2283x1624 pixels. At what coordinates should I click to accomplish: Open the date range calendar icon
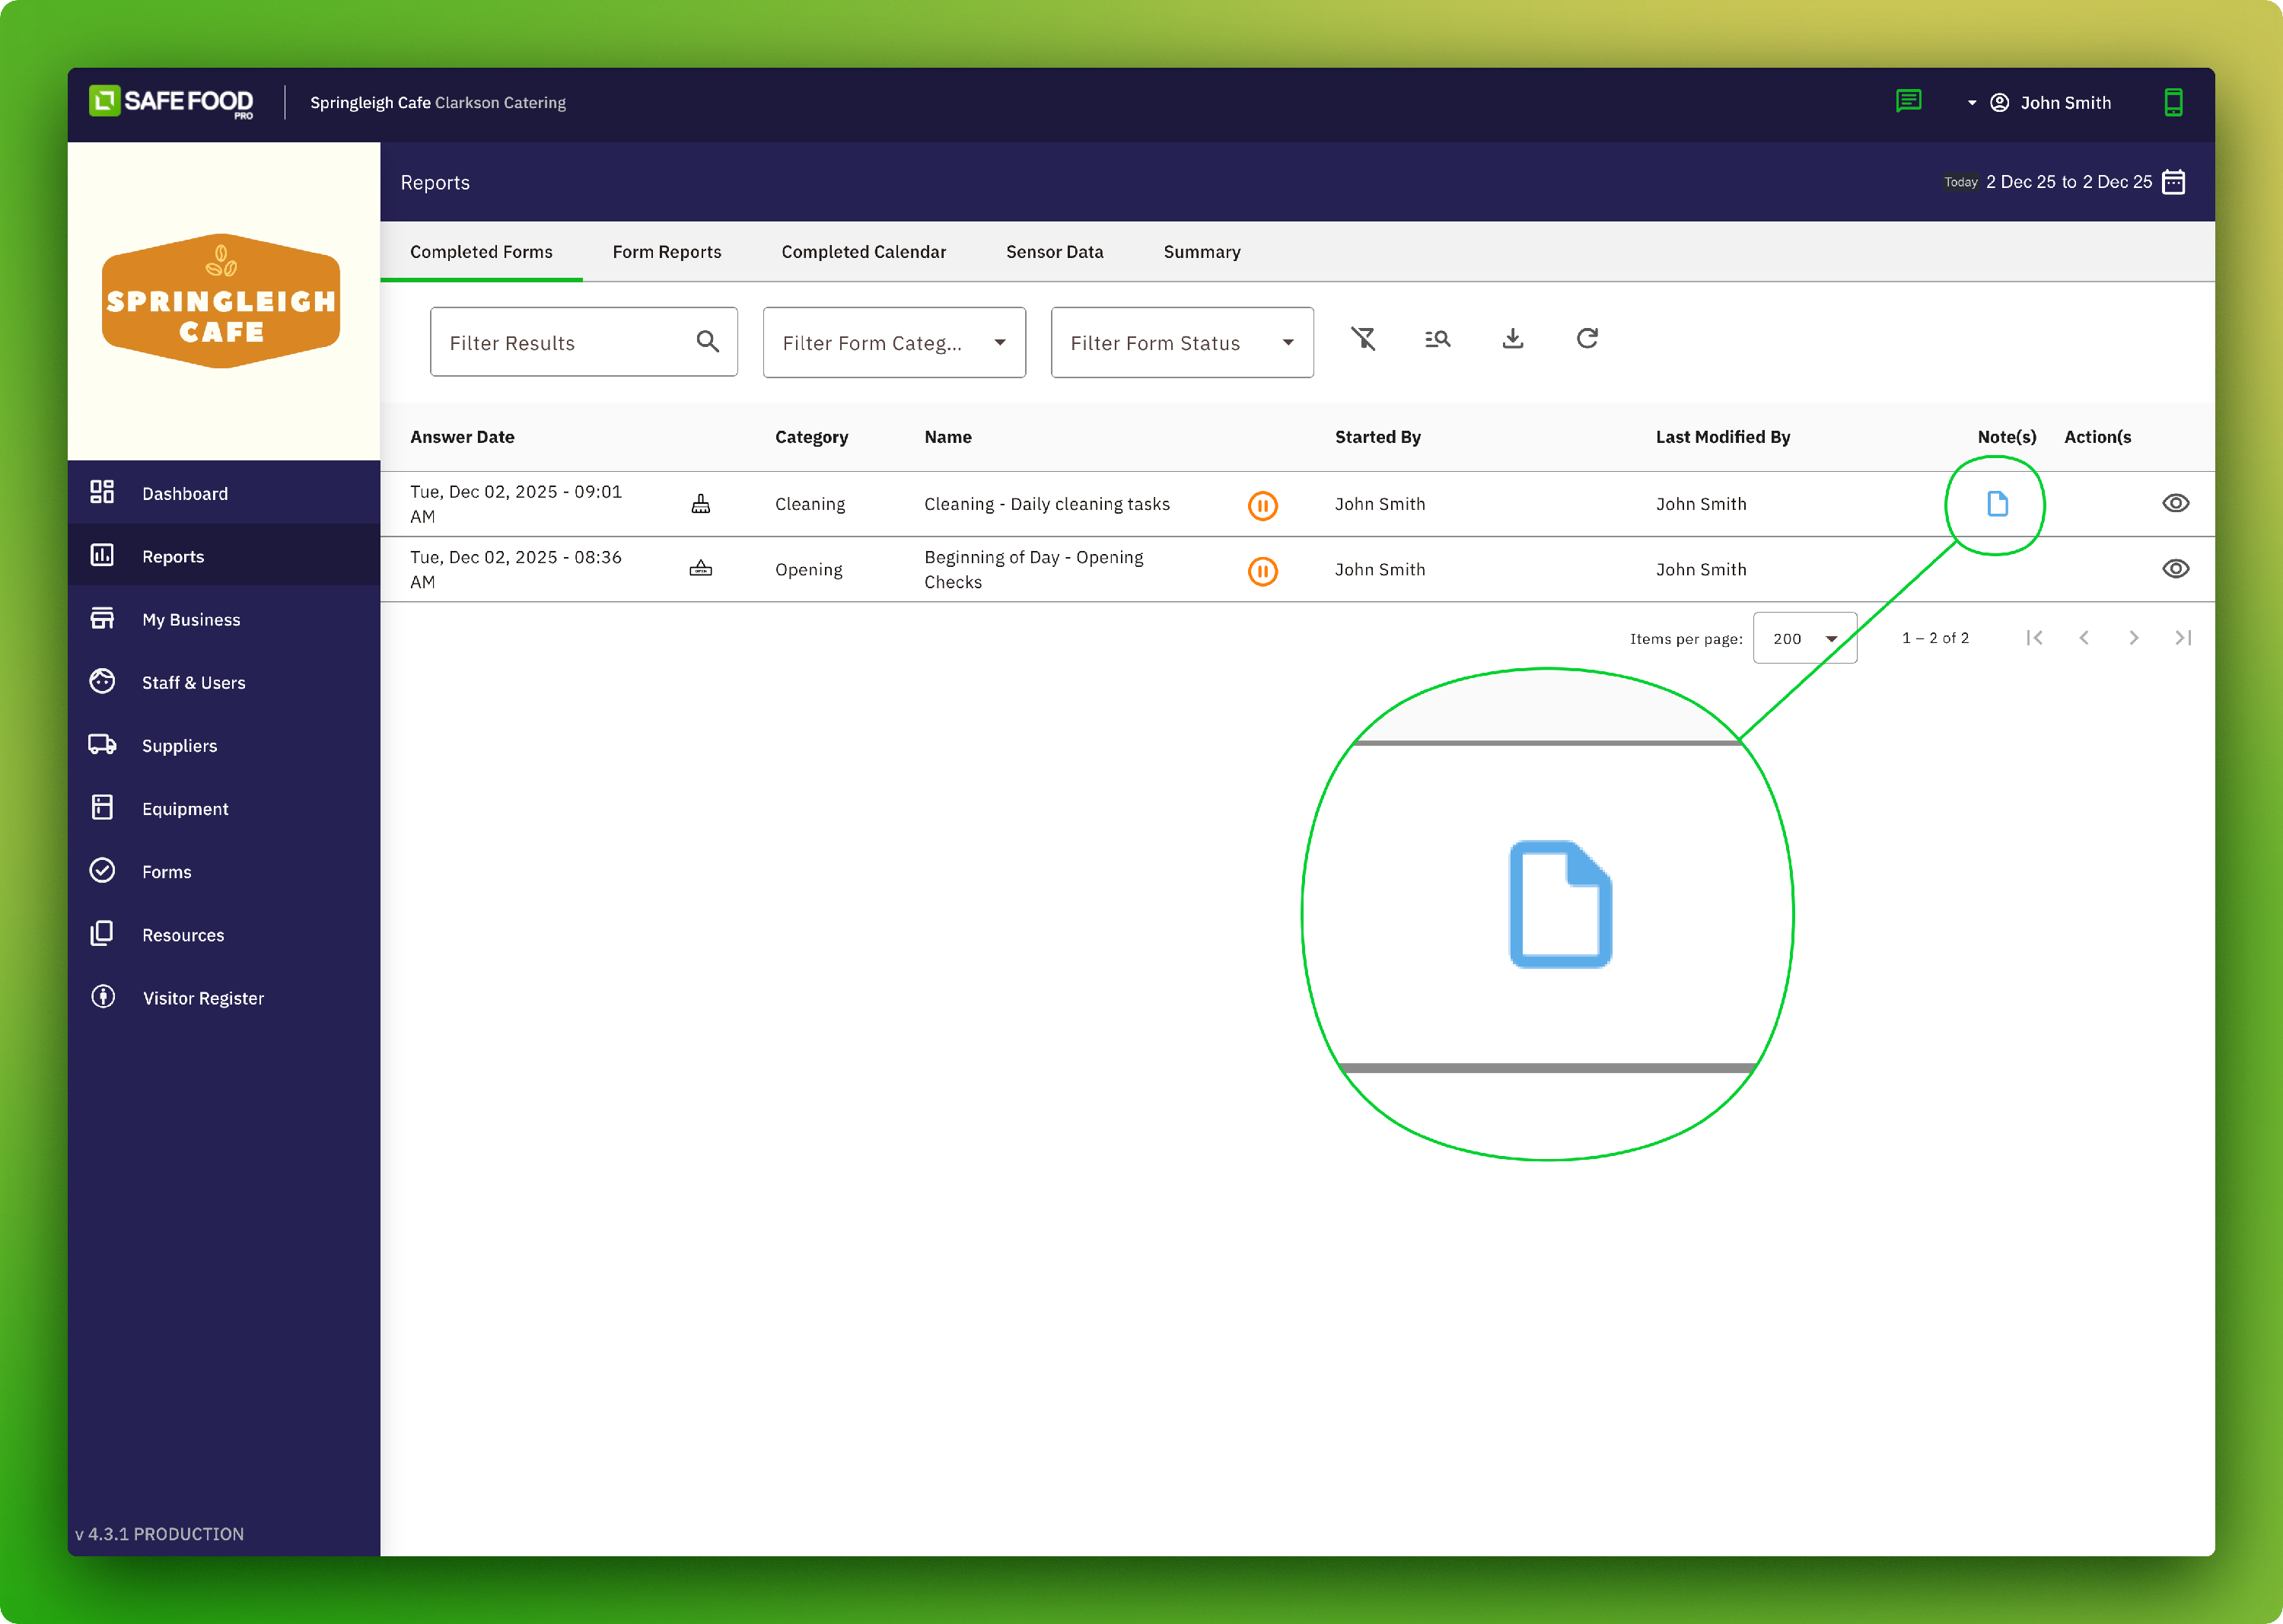[x=2173, y=182]
